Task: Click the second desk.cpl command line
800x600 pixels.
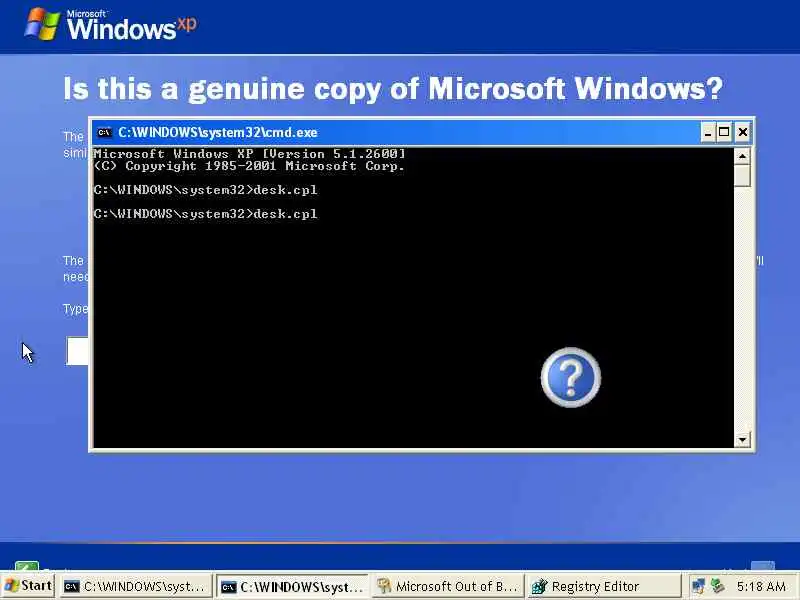Action: (206, 214)
